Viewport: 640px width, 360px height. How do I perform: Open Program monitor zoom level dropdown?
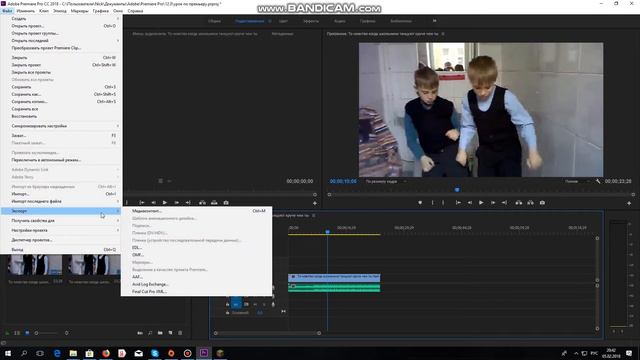click(x=386, y=181)
